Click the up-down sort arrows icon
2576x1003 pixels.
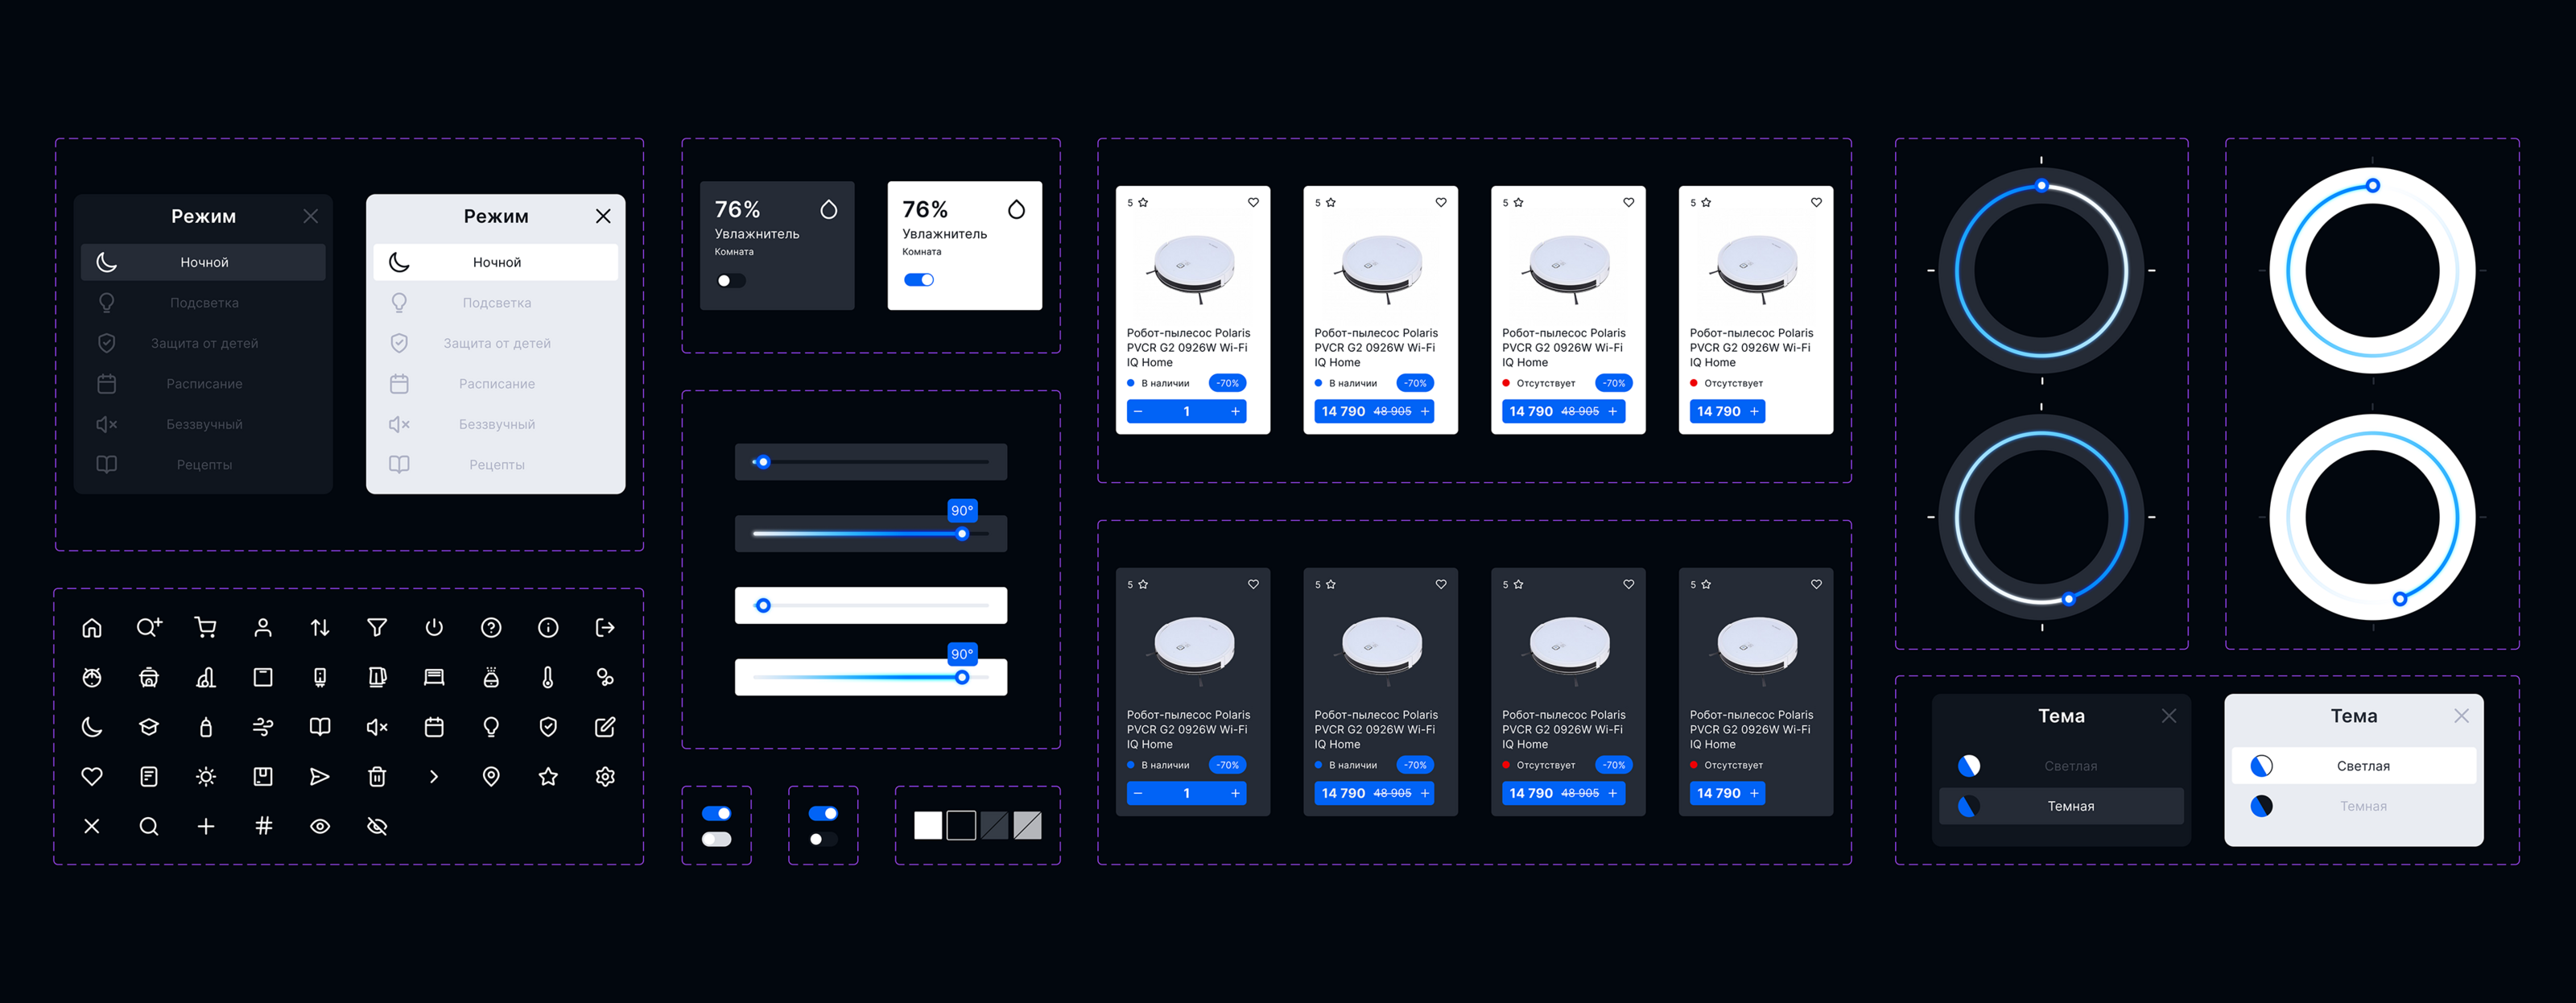(x=320, y=628)
